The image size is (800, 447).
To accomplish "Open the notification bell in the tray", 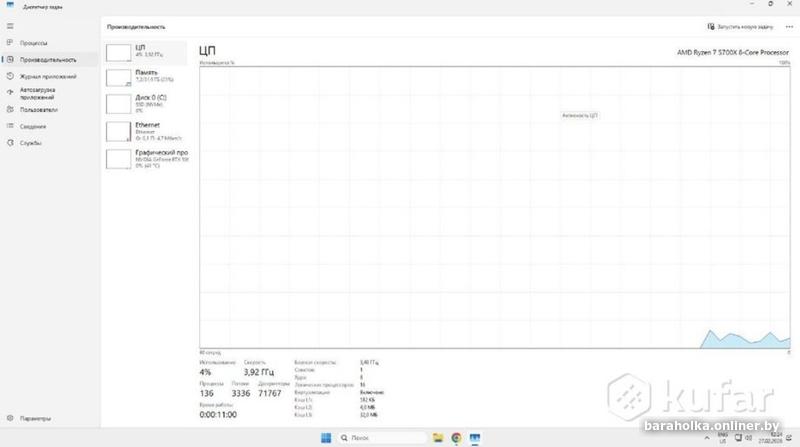I will pos(789,438).
